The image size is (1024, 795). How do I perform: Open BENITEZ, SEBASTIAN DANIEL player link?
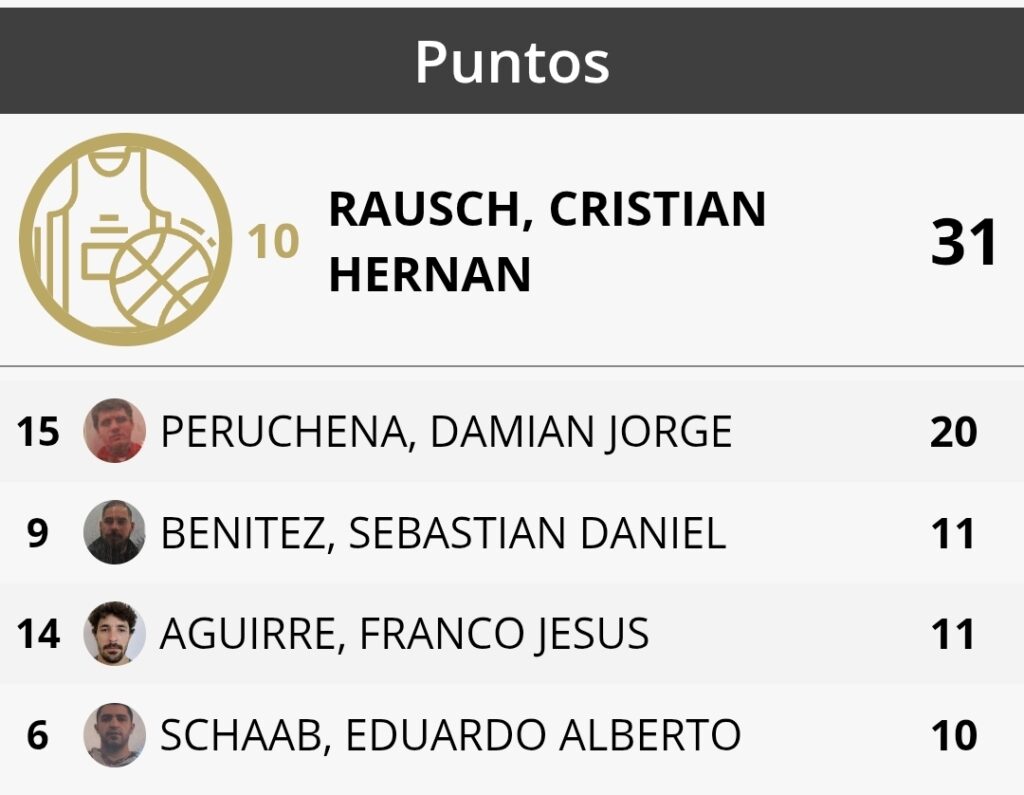click(443, 533)
